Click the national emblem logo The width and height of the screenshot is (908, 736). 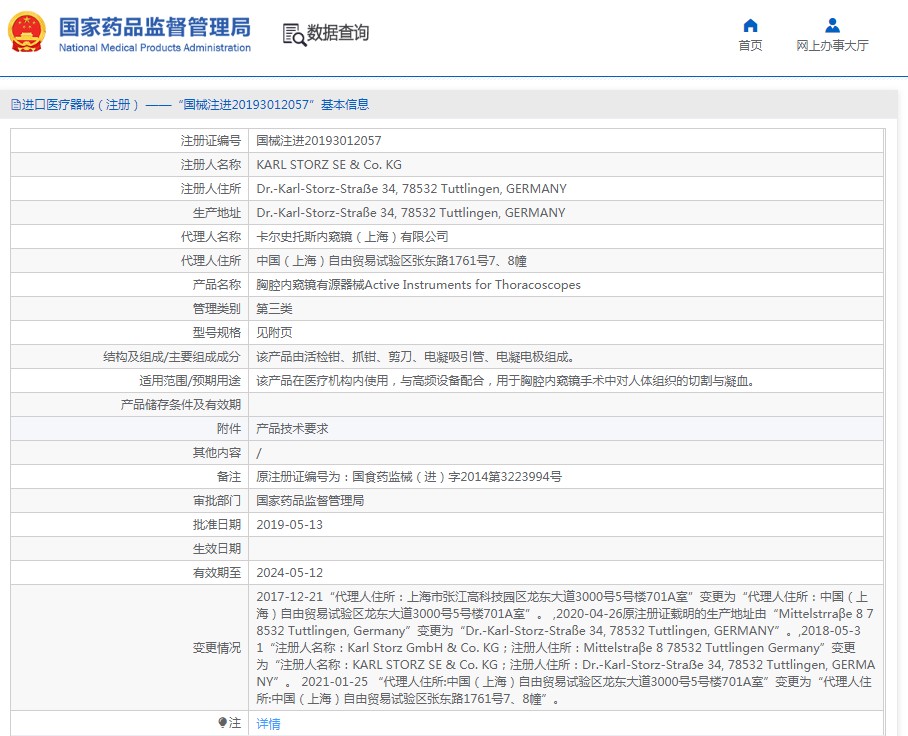point(27,32)
